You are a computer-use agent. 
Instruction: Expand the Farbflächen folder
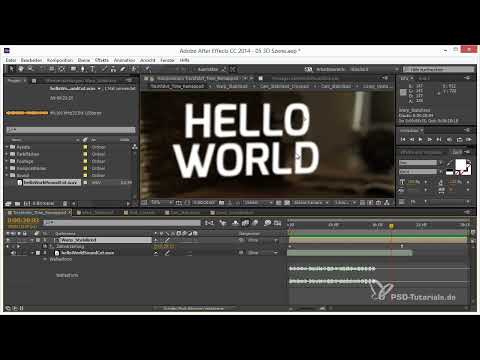[x=7, y=154]
